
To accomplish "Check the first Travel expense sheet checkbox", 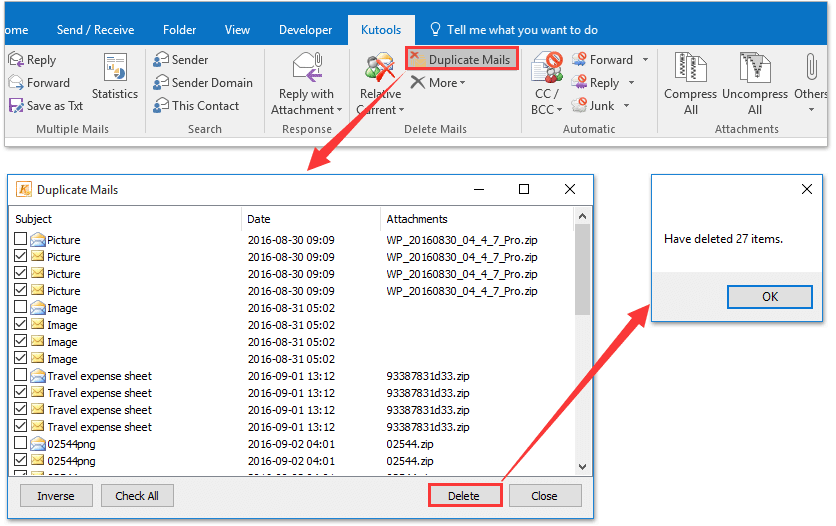I will [21, 376].
